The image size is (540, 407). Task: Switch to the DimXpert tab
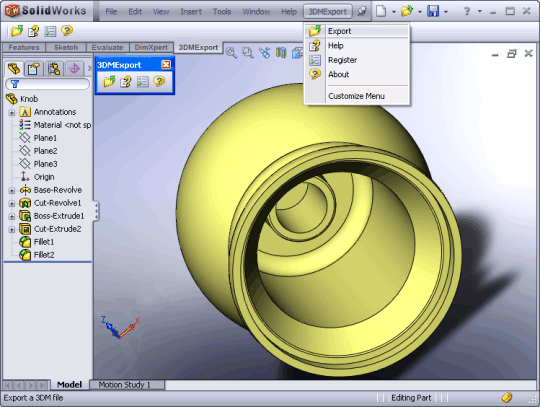(x=151, y=48)
